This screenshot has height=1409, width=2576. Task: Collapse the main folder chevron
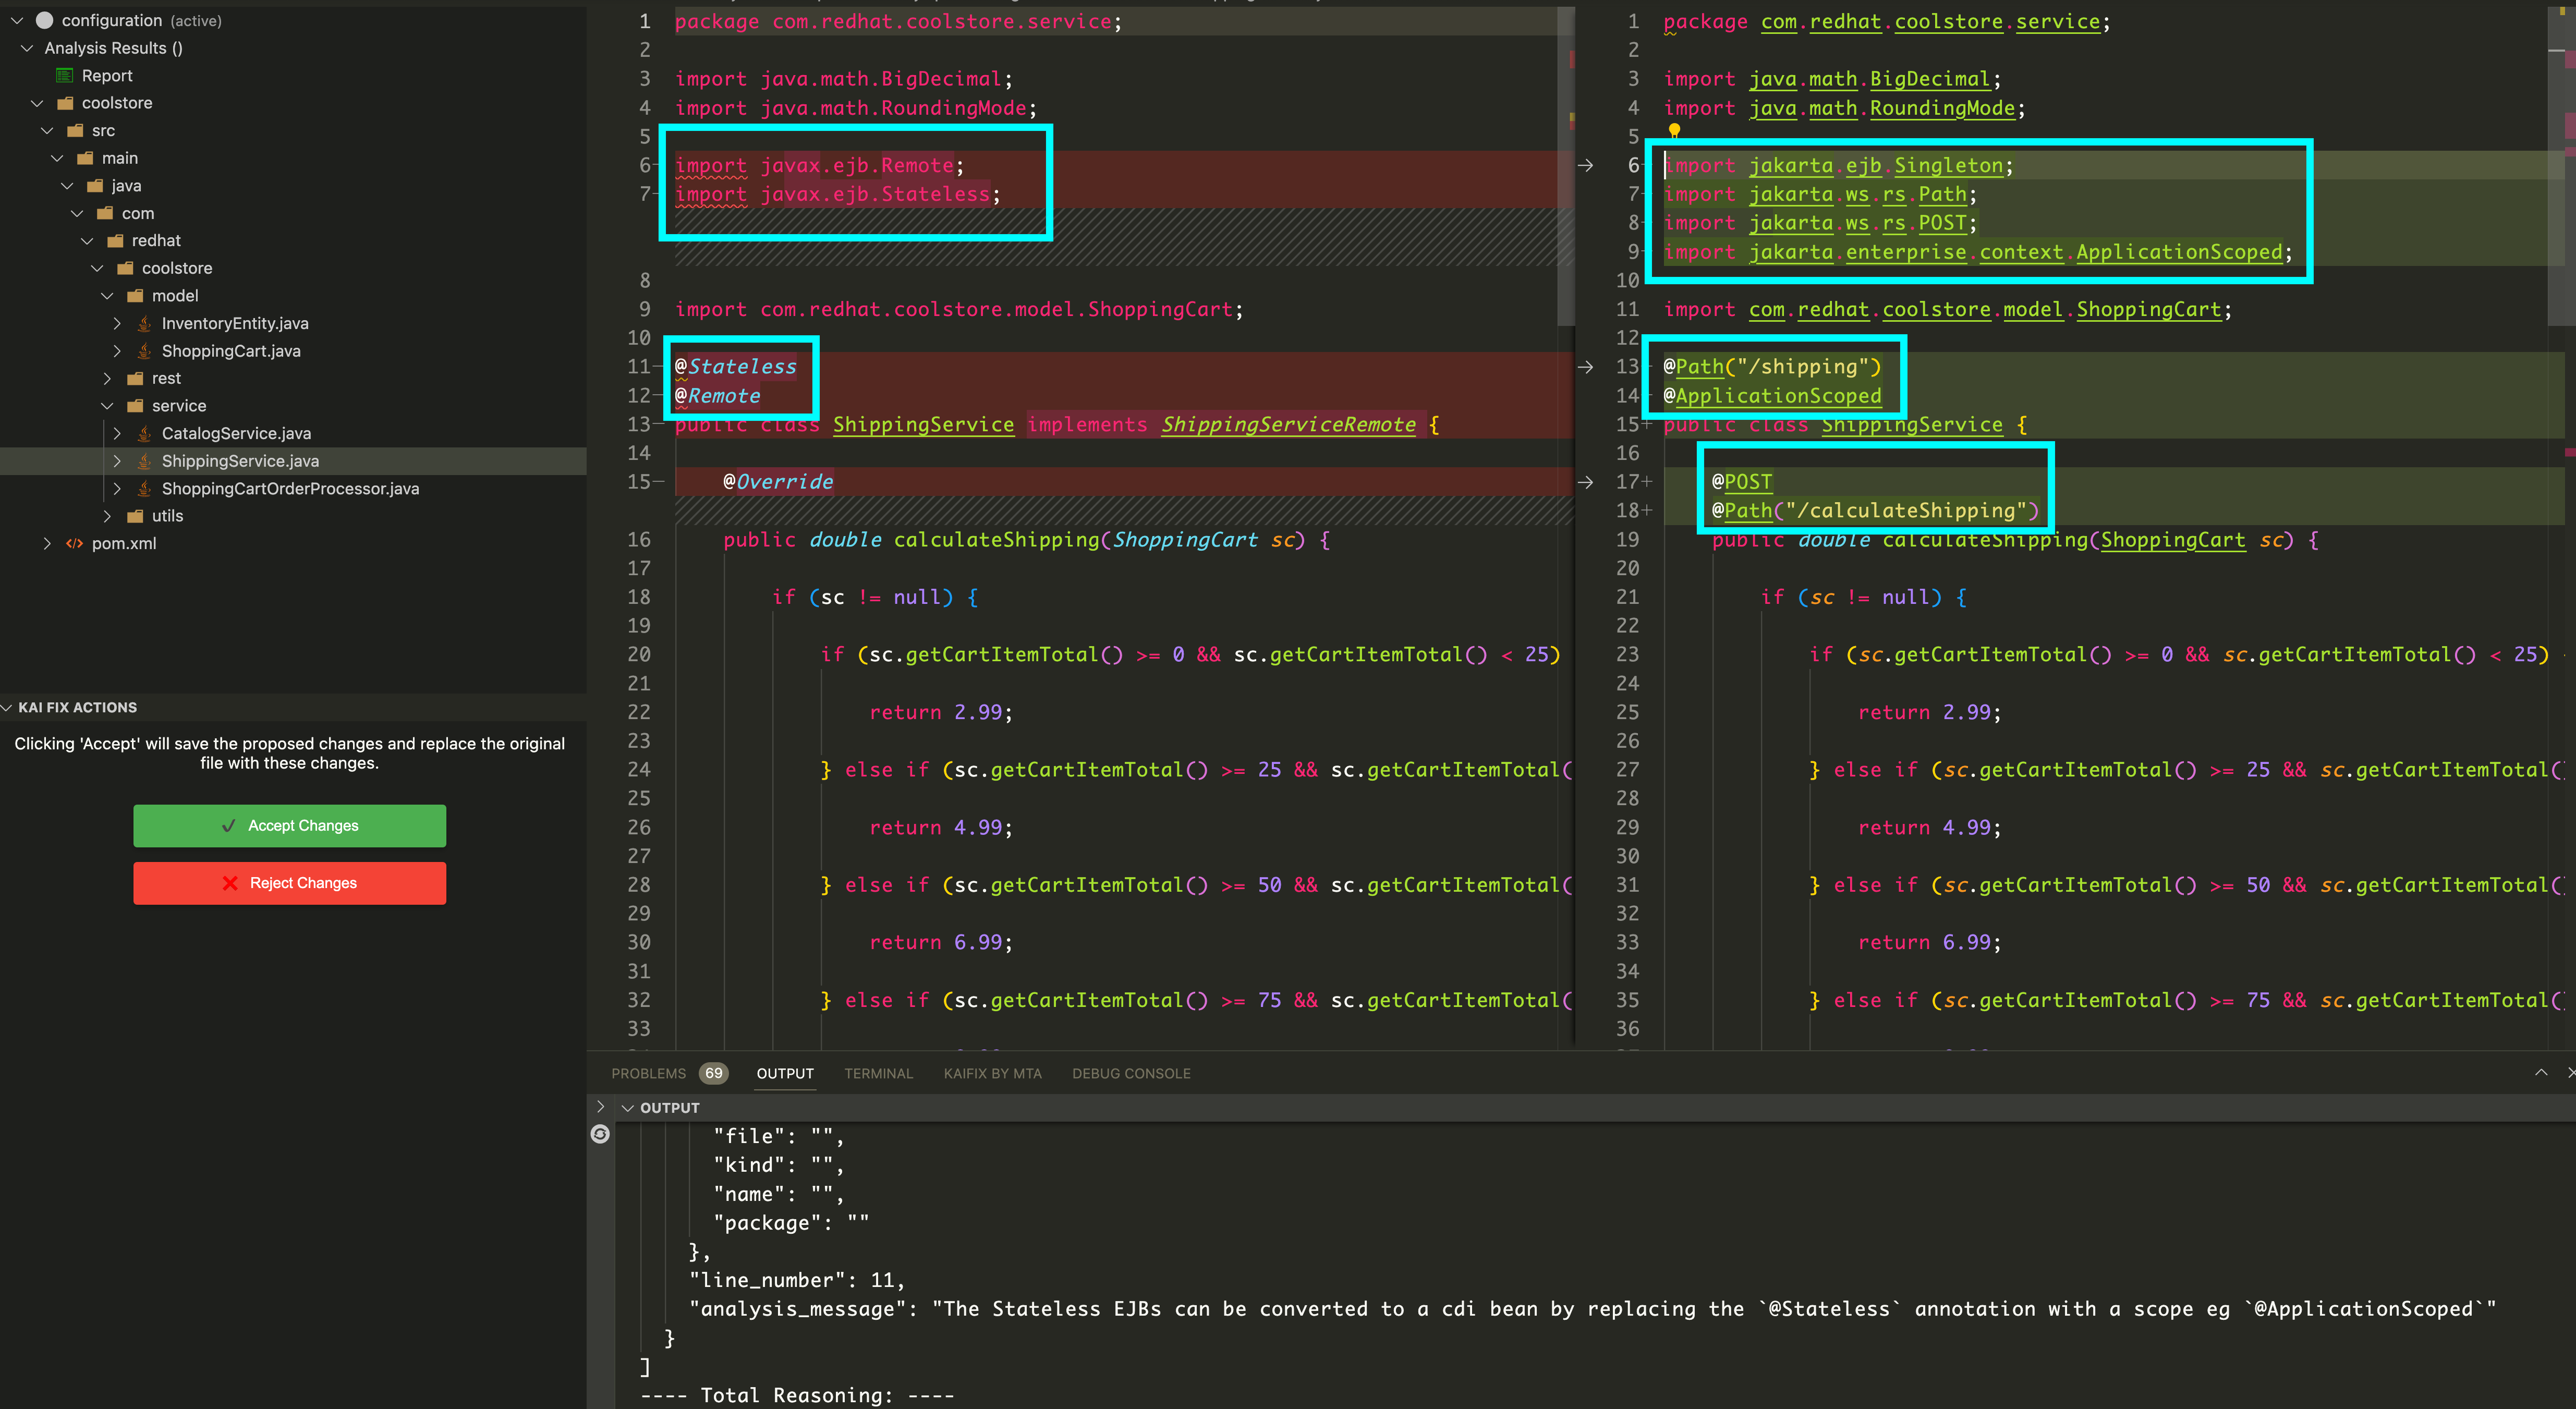pos(57,158)
